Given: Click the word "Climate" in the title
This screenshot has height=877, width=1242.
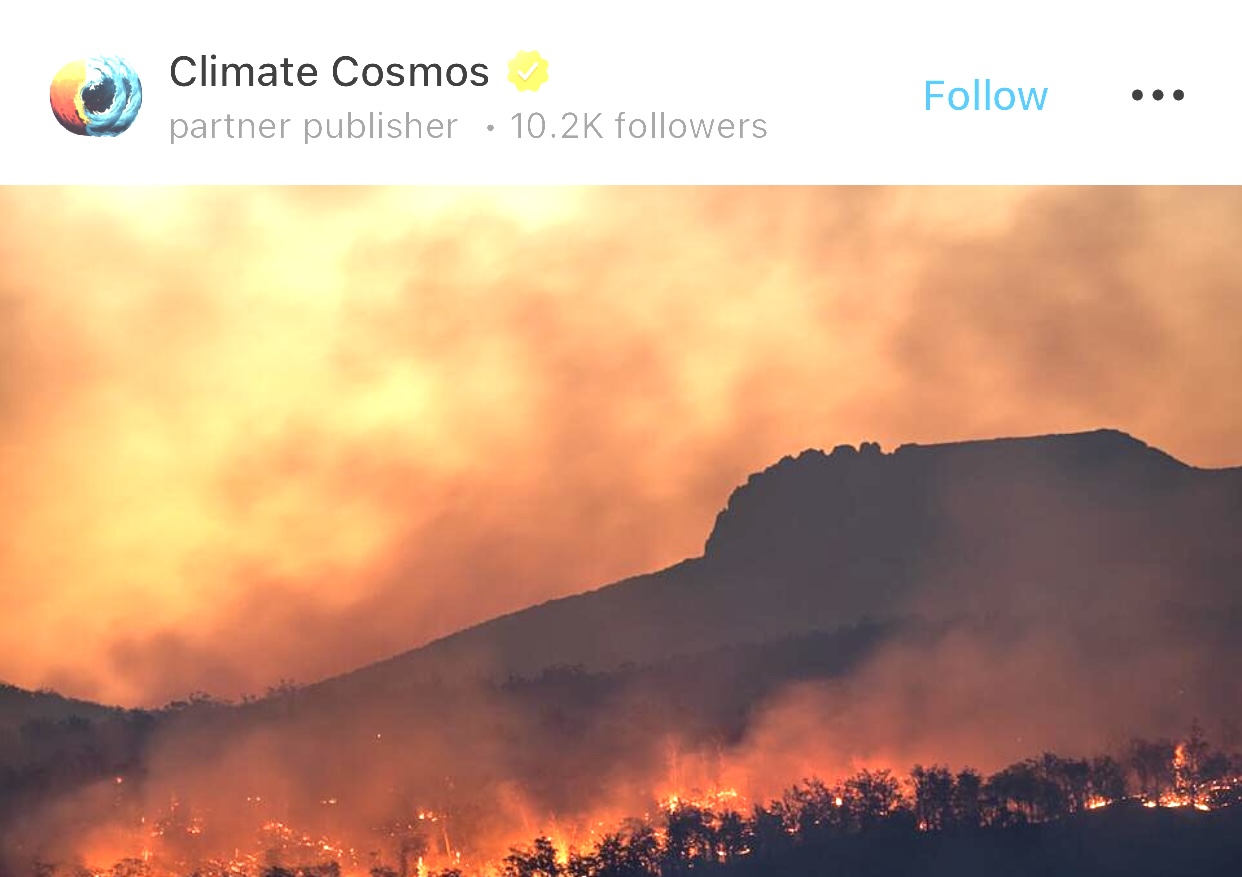Looking at the screenshot, I should coord(244,72).
